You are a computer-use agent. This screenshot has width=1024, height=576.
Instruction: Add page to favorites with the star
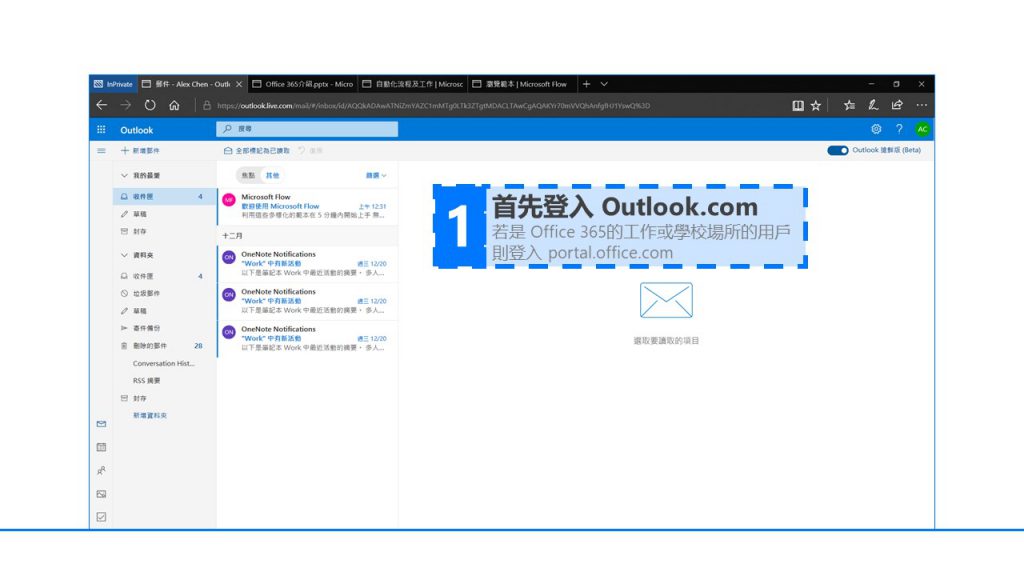tap(816, 106)
